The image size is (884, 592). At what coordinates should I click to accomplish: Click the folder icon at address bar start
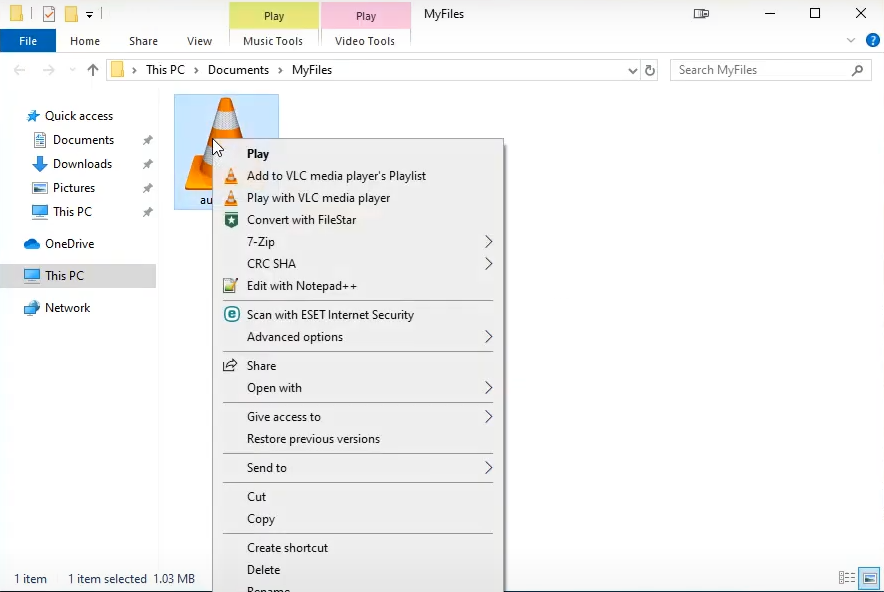pos(117,70)
